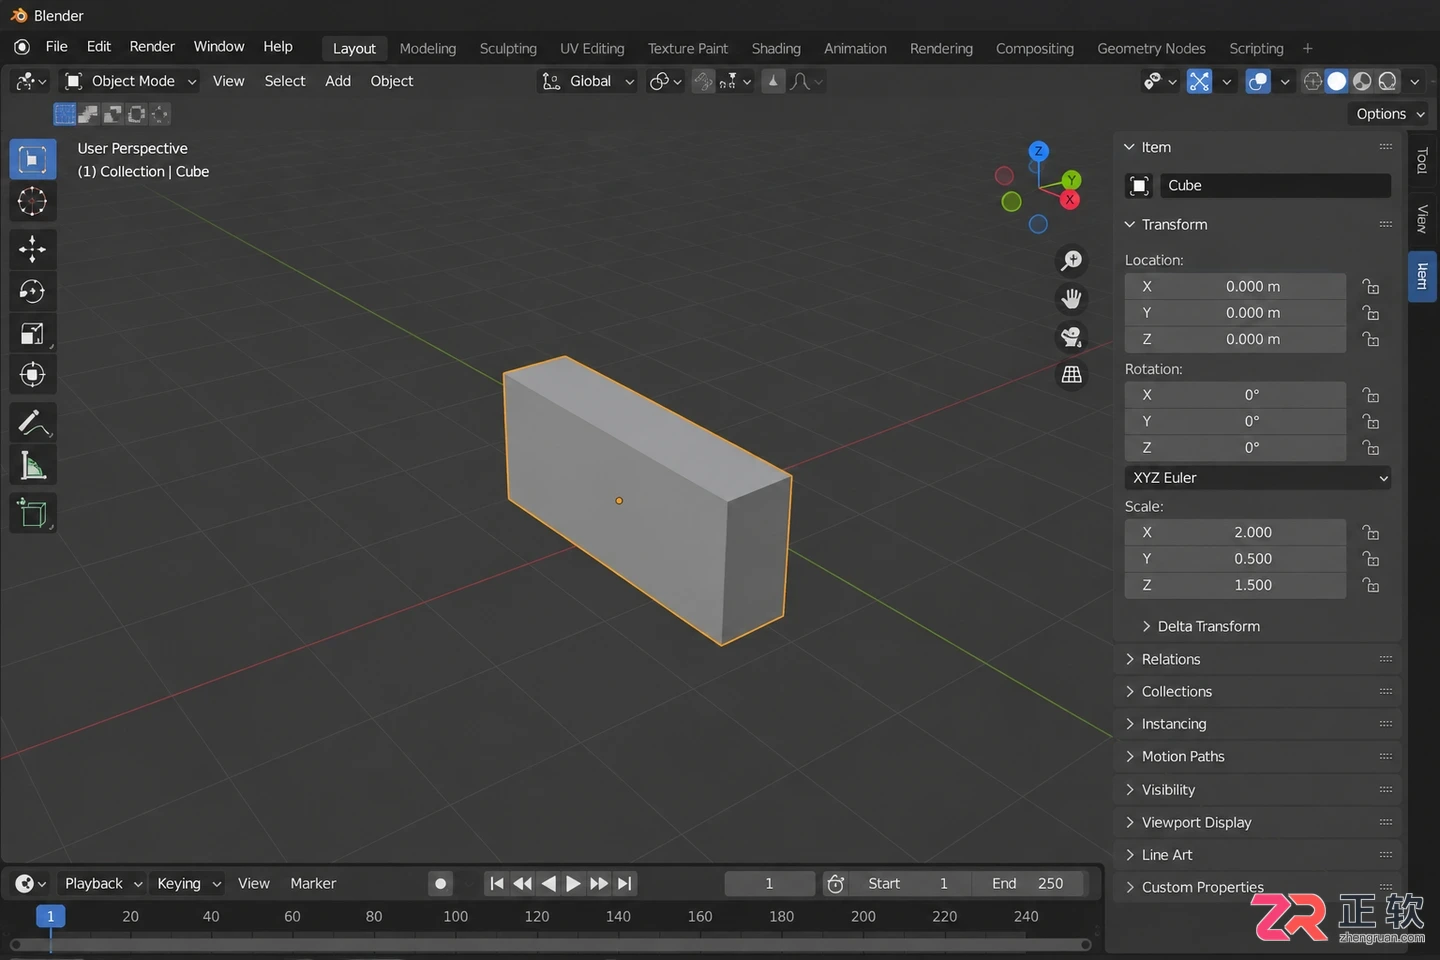Viewport: 1440px width, 960px height.
Task: Open the Object Mode dropdown
Action: point(130,82)
